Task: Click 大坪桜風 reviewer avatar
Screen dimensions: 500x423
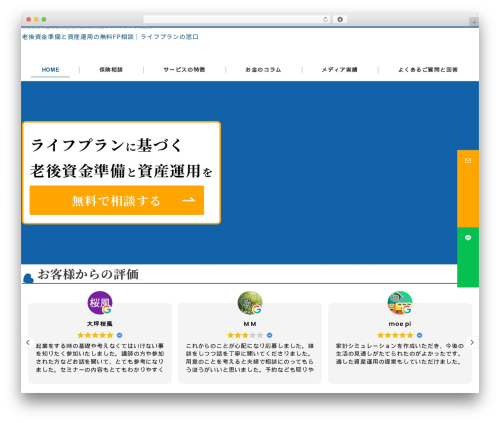Action: coord(100,303)
